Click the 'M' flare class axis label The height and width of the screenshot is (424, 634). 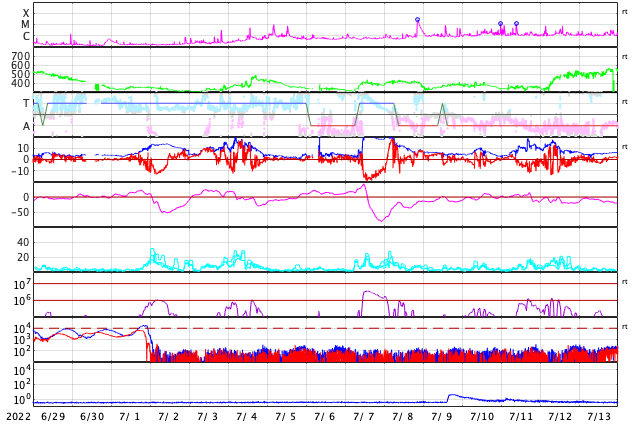click(x=25, y=25)
